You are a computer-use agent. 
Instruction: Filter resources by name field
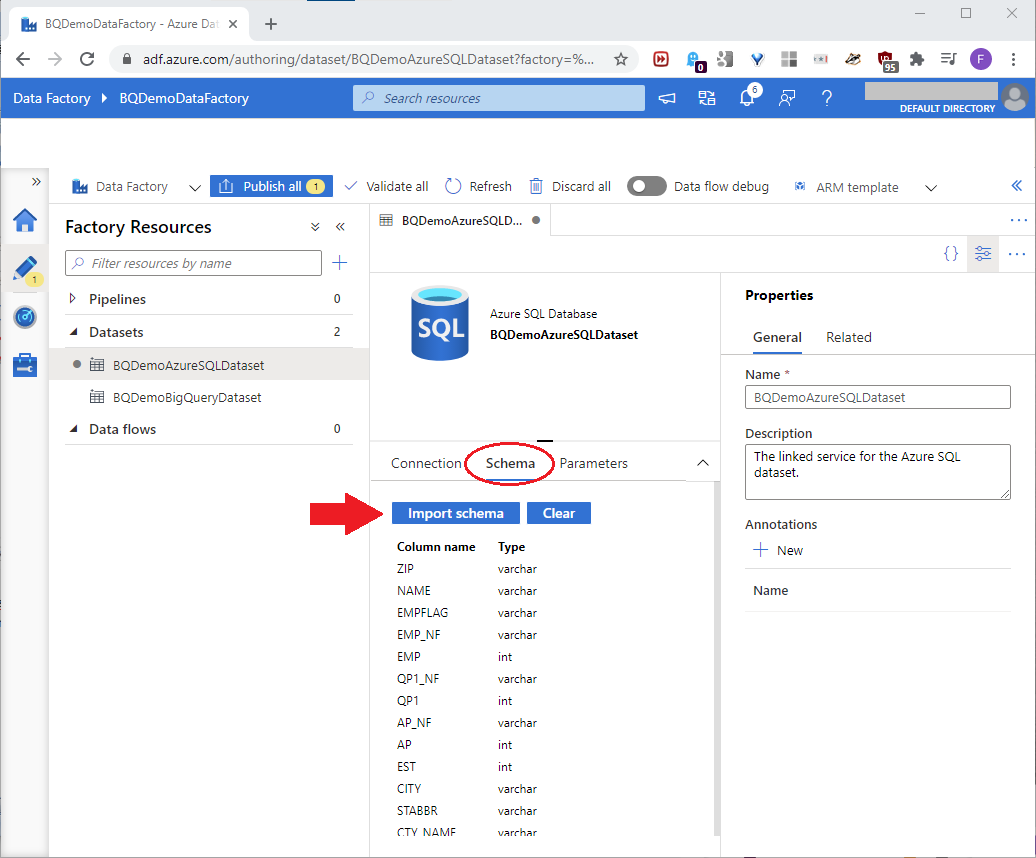194,263
